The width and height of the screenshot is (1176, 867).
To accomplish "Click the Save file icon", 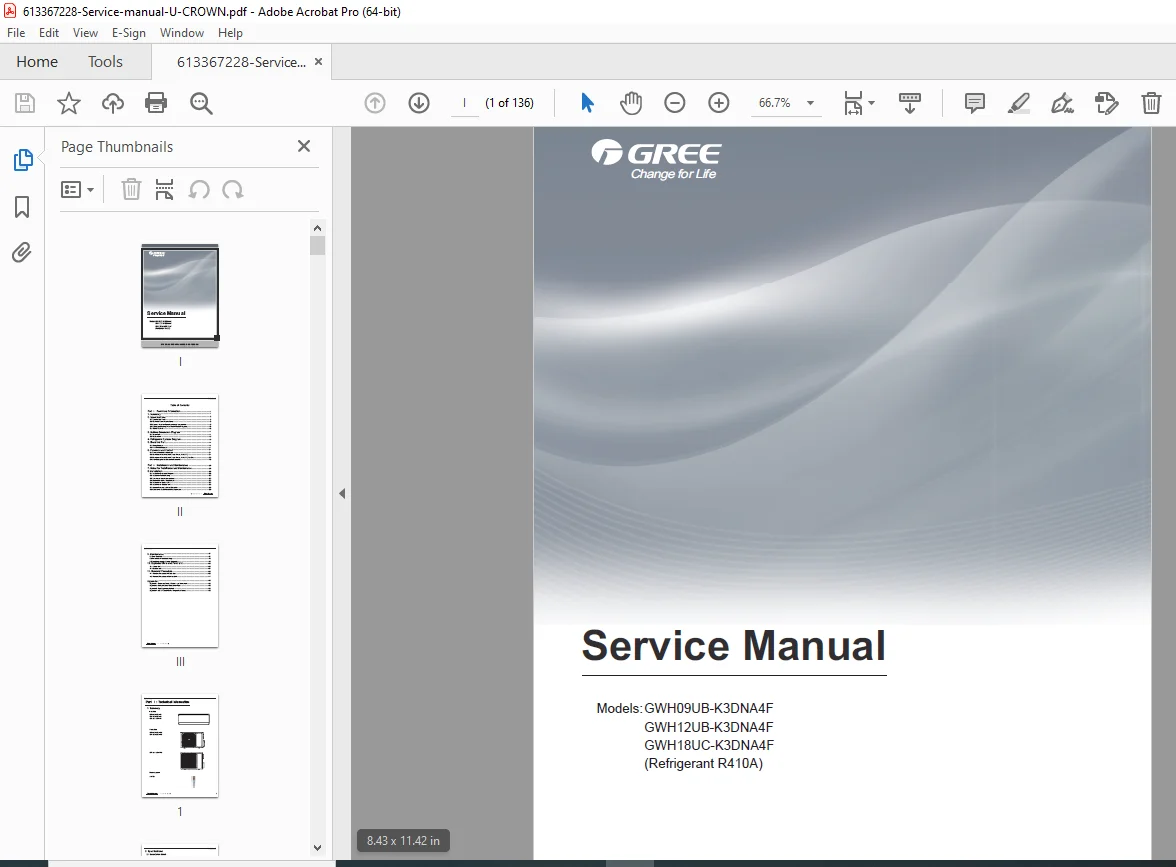I will [25, 103].
